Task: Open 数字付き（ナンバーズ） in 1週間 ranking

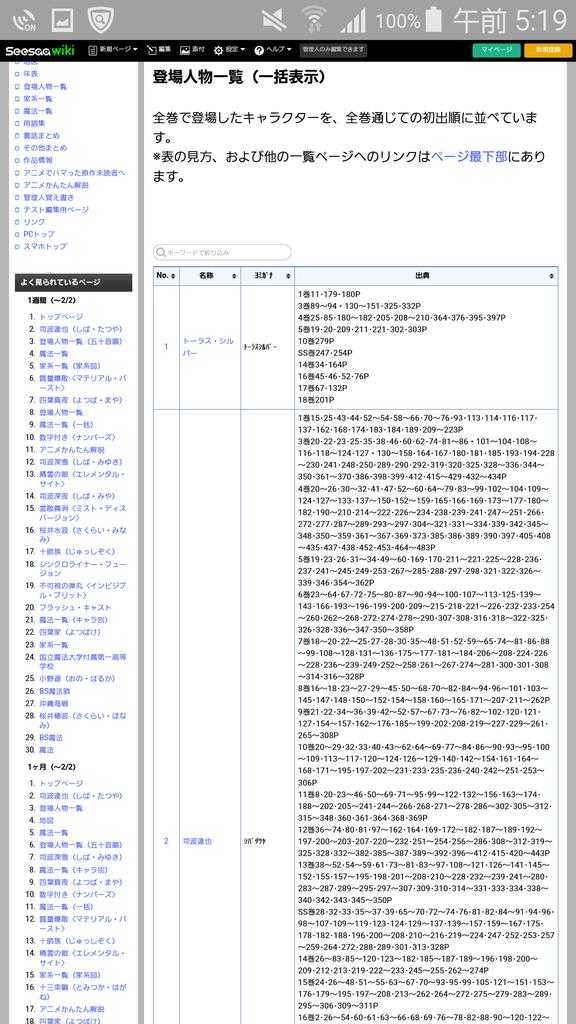Action: click(x=78, y=438)
